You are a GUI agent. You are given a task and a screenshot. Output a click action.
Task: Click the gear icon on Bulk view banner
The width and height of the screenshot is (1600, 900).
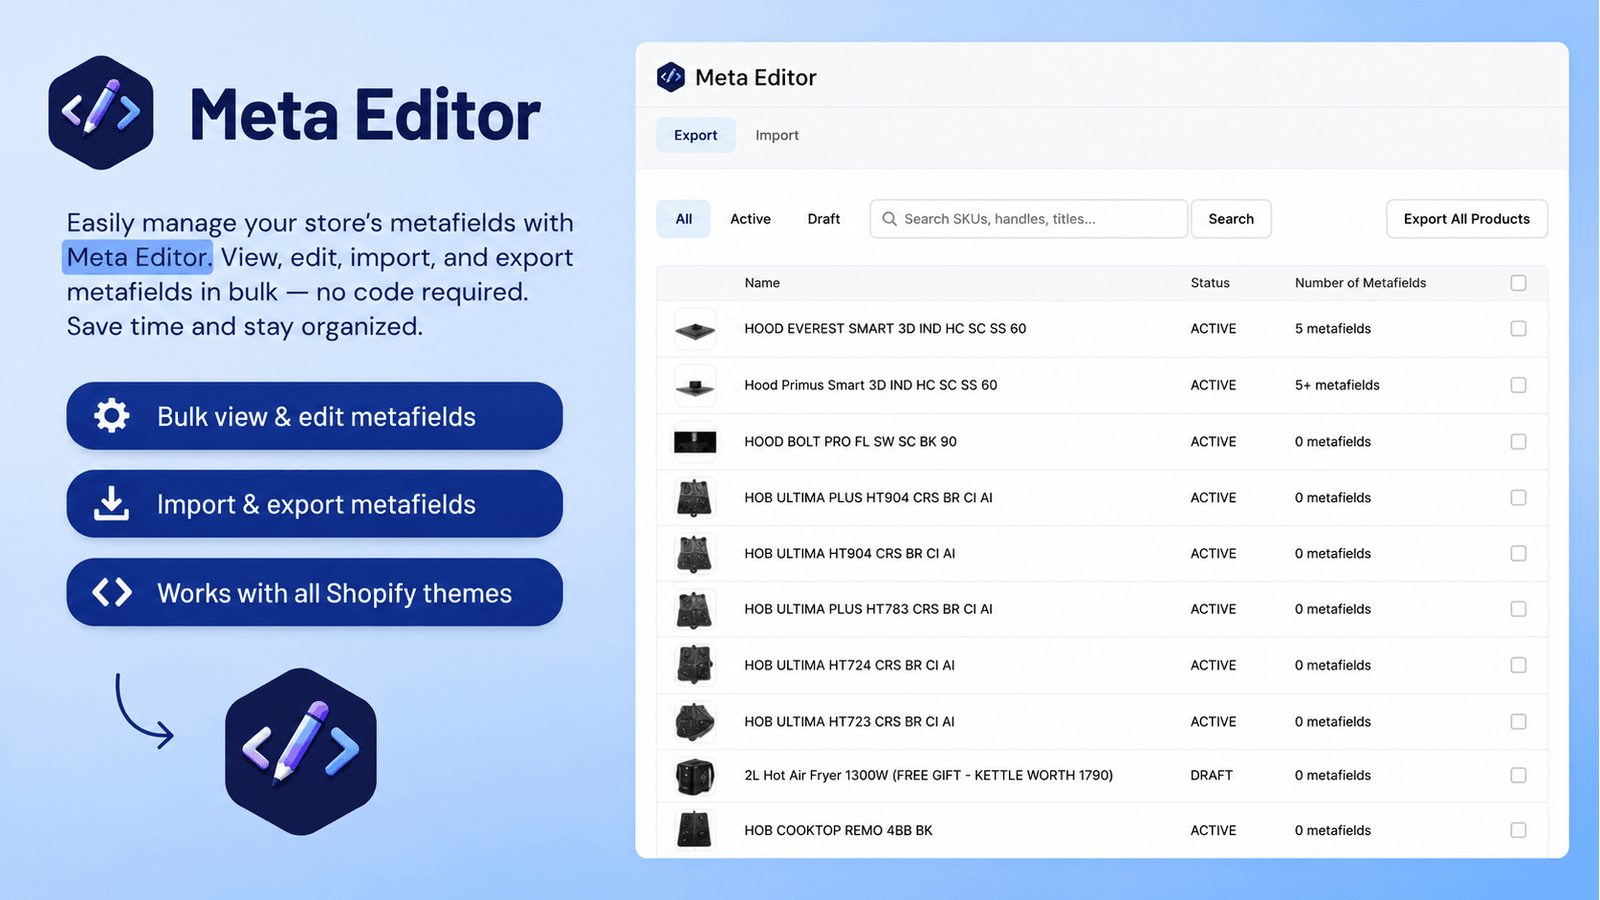pos(112,416)
